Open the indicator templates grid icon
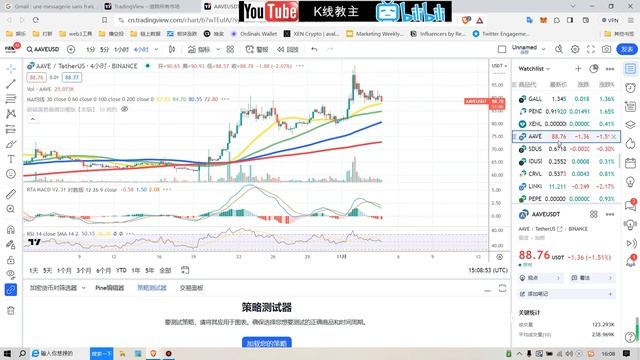This screenshot has width=640, height=360. [230, 49]
